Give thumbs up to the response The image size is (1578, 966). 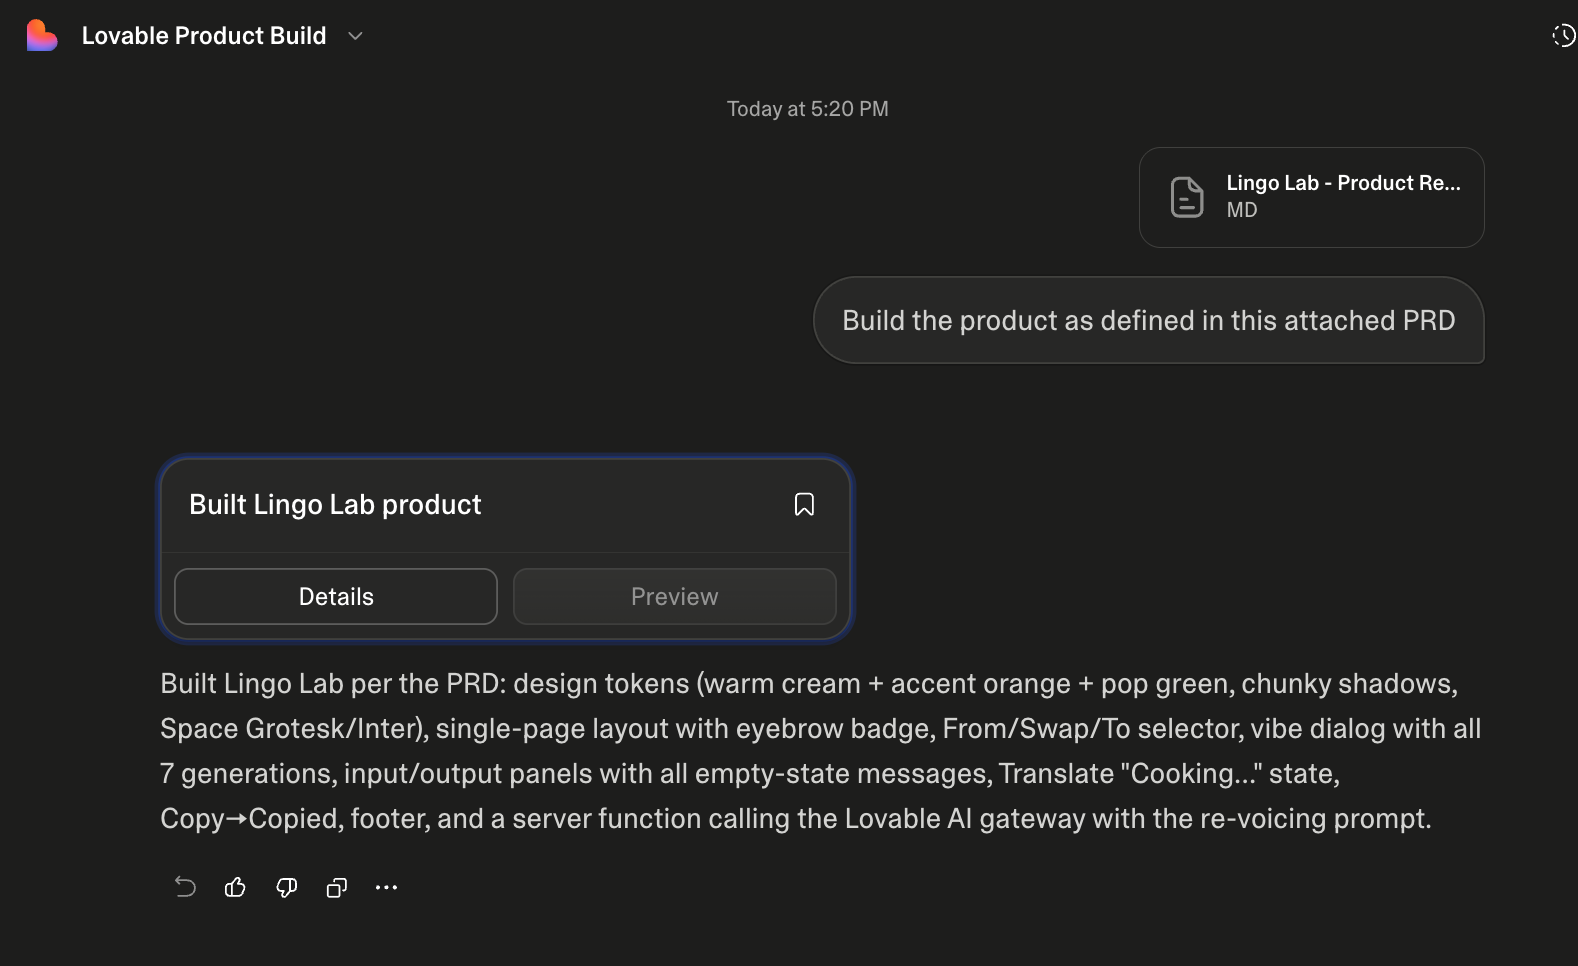click(235, 887)
